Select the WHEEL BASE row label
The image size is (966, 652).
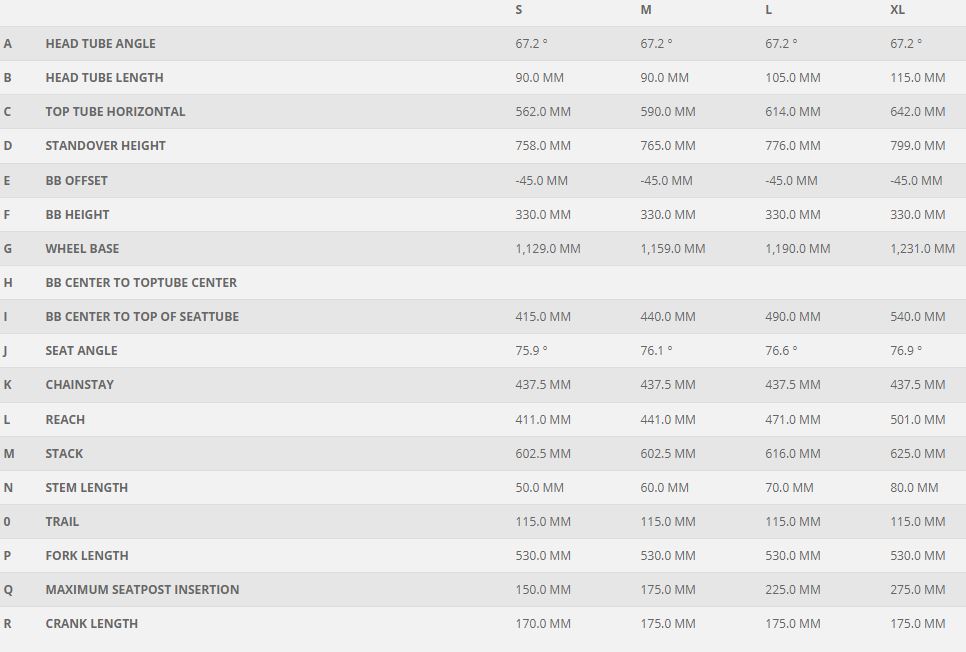82,249
